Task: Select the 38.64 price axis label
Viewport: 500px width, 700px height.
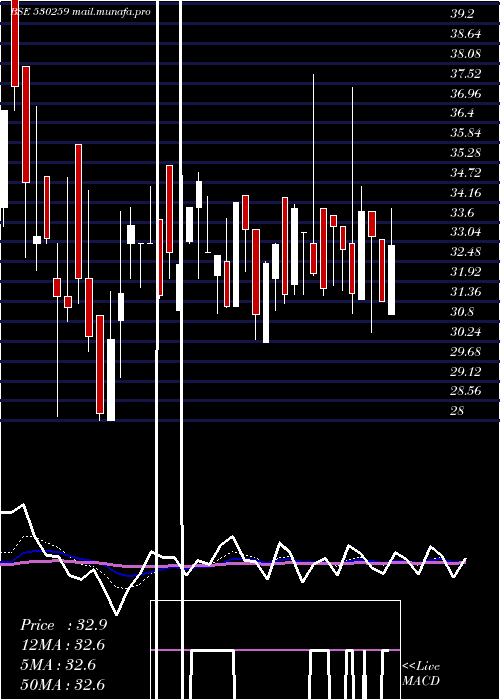Action: (465, 33)
